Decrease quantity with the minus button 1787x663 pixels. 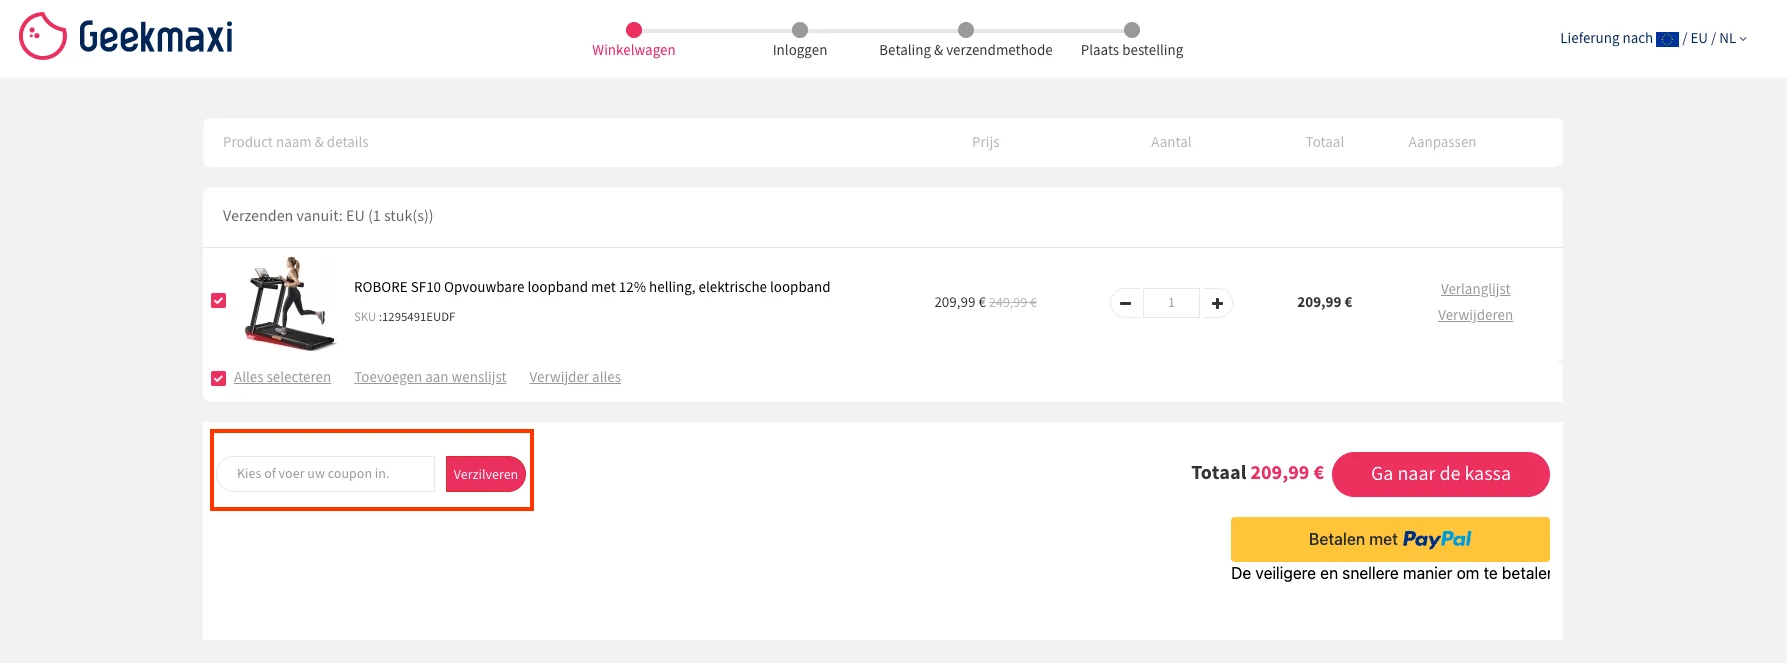point(1126,303)
